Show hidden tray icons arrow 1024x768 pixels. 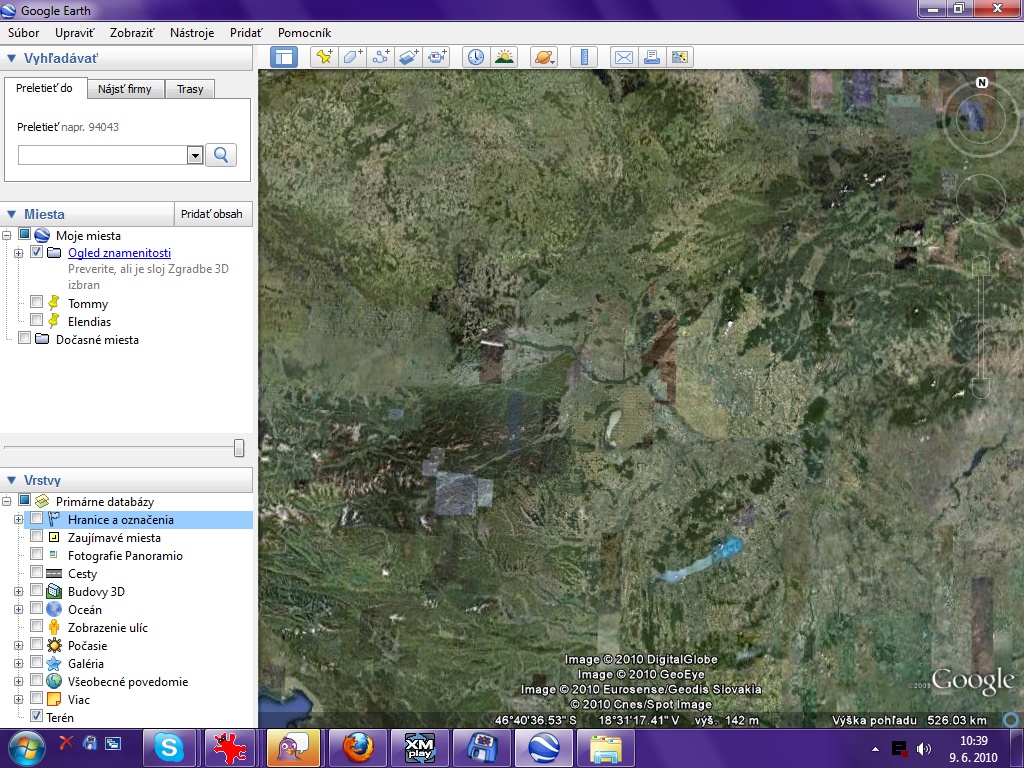pos(876,749)
